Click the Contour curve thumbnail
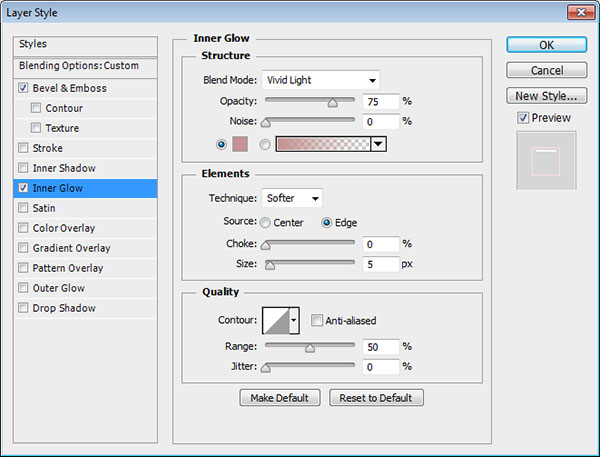The width and height of the screenshot is (600, 457). coord(275,320)
